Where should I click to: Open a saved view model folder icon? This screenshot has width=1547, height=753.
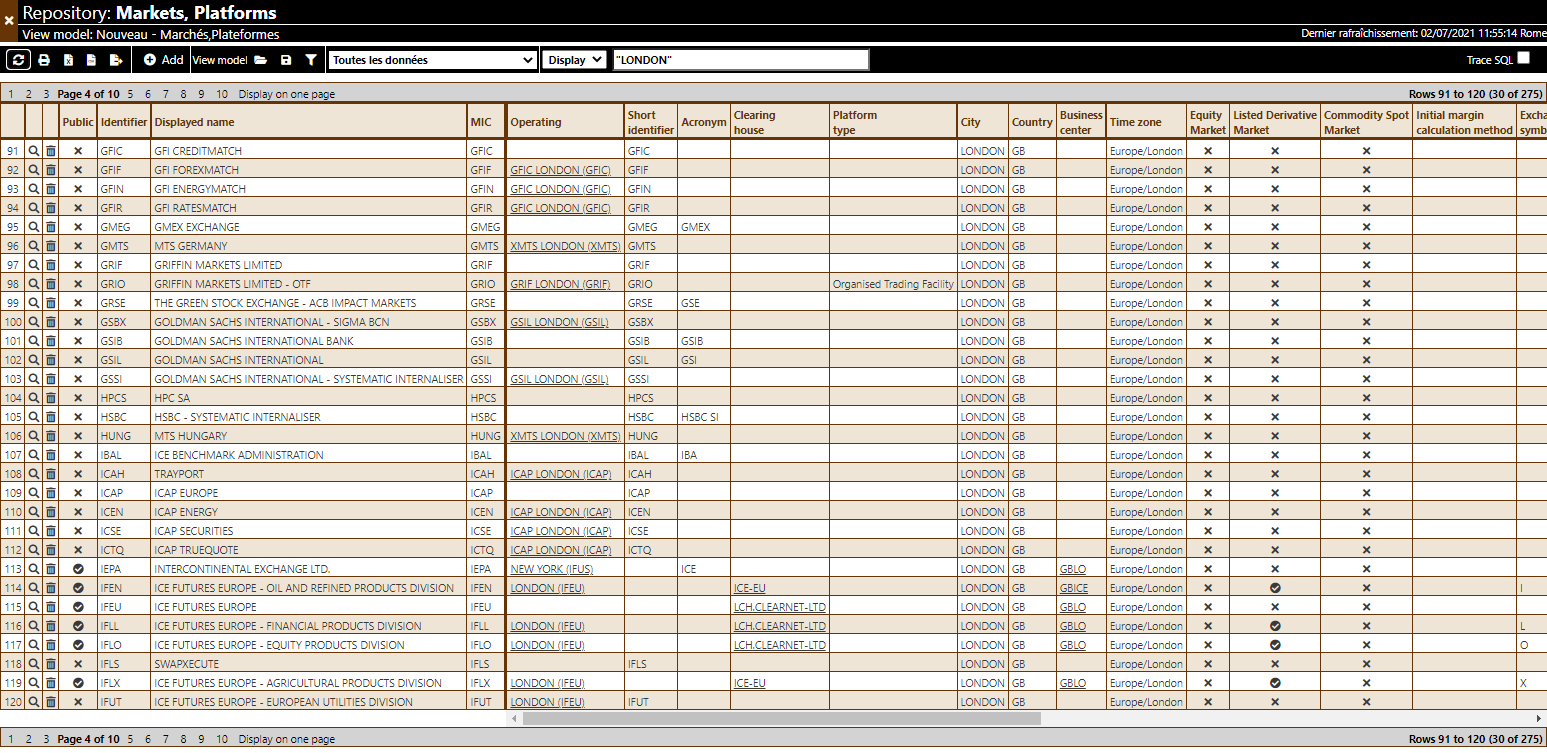pos(261,60)
